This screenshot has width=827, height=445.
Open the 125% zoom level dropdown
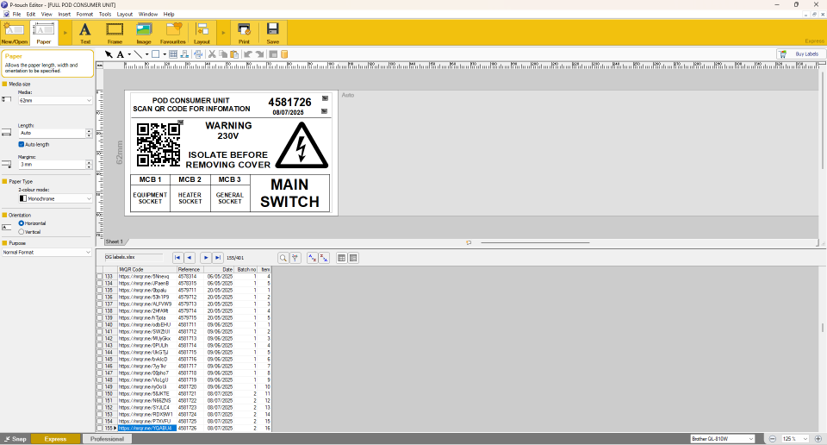(x=795, y=439)
